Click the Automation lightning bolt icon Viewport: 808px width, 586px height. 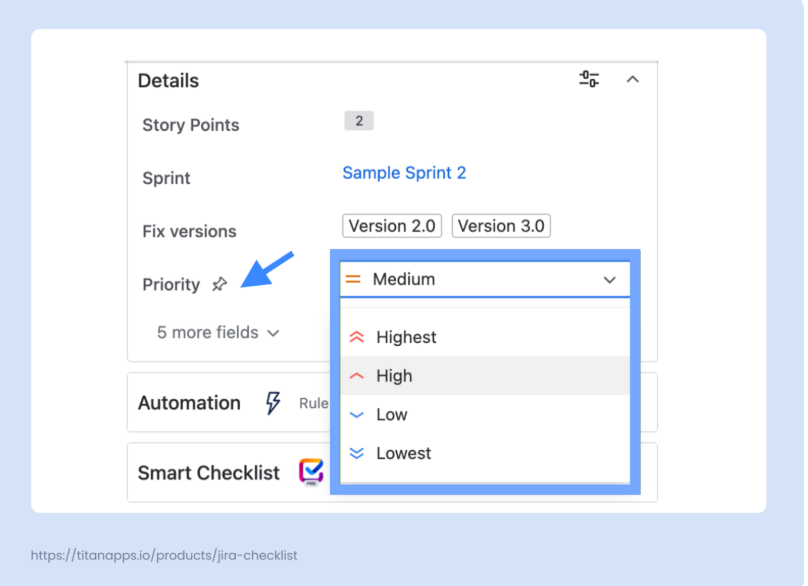click(x=272, y=403)
